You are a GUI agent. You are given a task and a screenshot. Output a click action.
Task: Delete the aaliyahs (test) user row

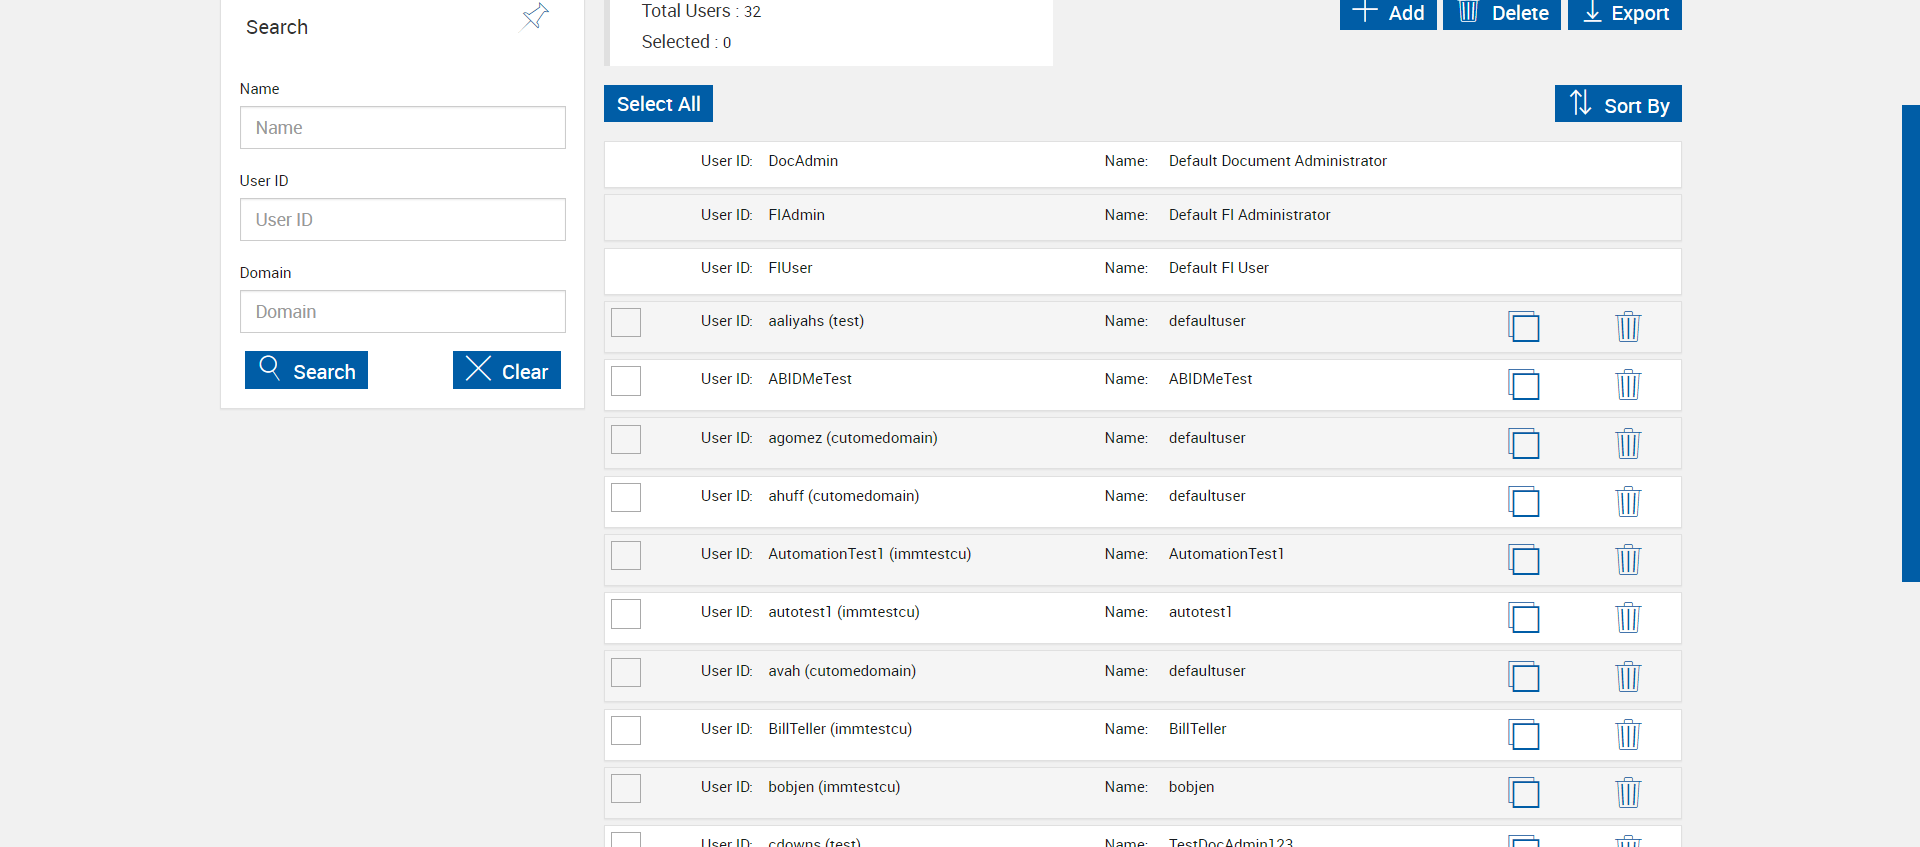[1628, 326]
